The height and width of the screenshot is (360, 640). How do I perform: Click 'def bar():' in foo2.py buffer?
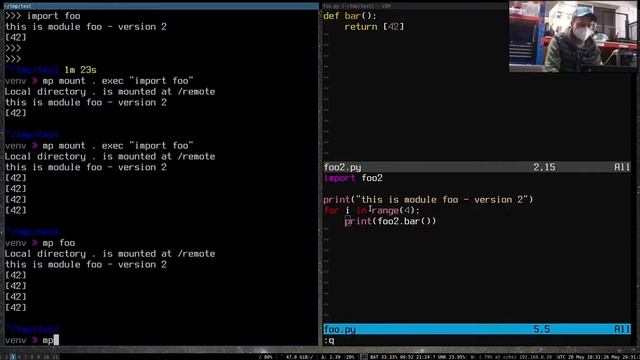click(x=350, y=16)
